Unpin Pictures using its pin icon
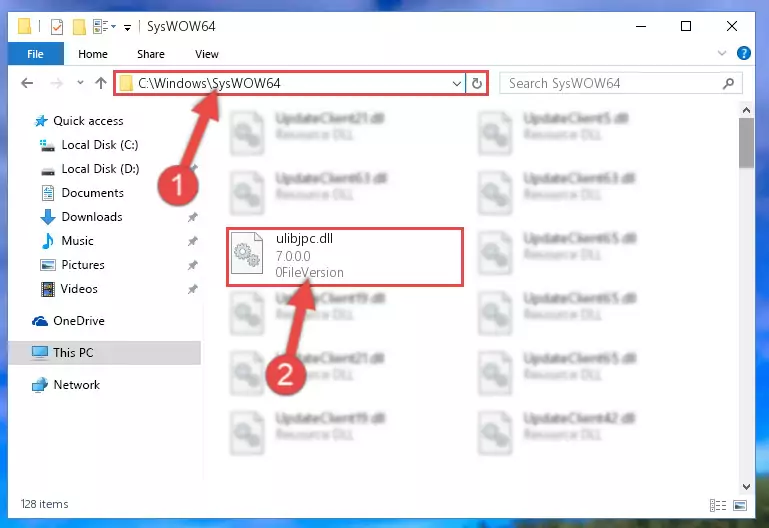 point(192,265)
